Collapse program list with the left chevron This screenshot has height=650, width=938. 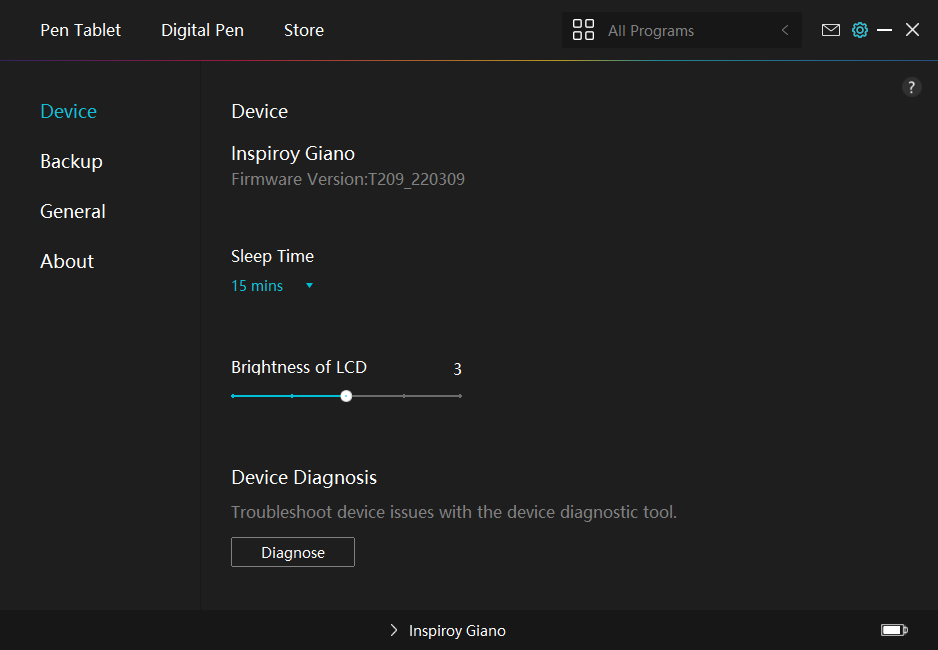pyautogui.click(x=785, y=30)
